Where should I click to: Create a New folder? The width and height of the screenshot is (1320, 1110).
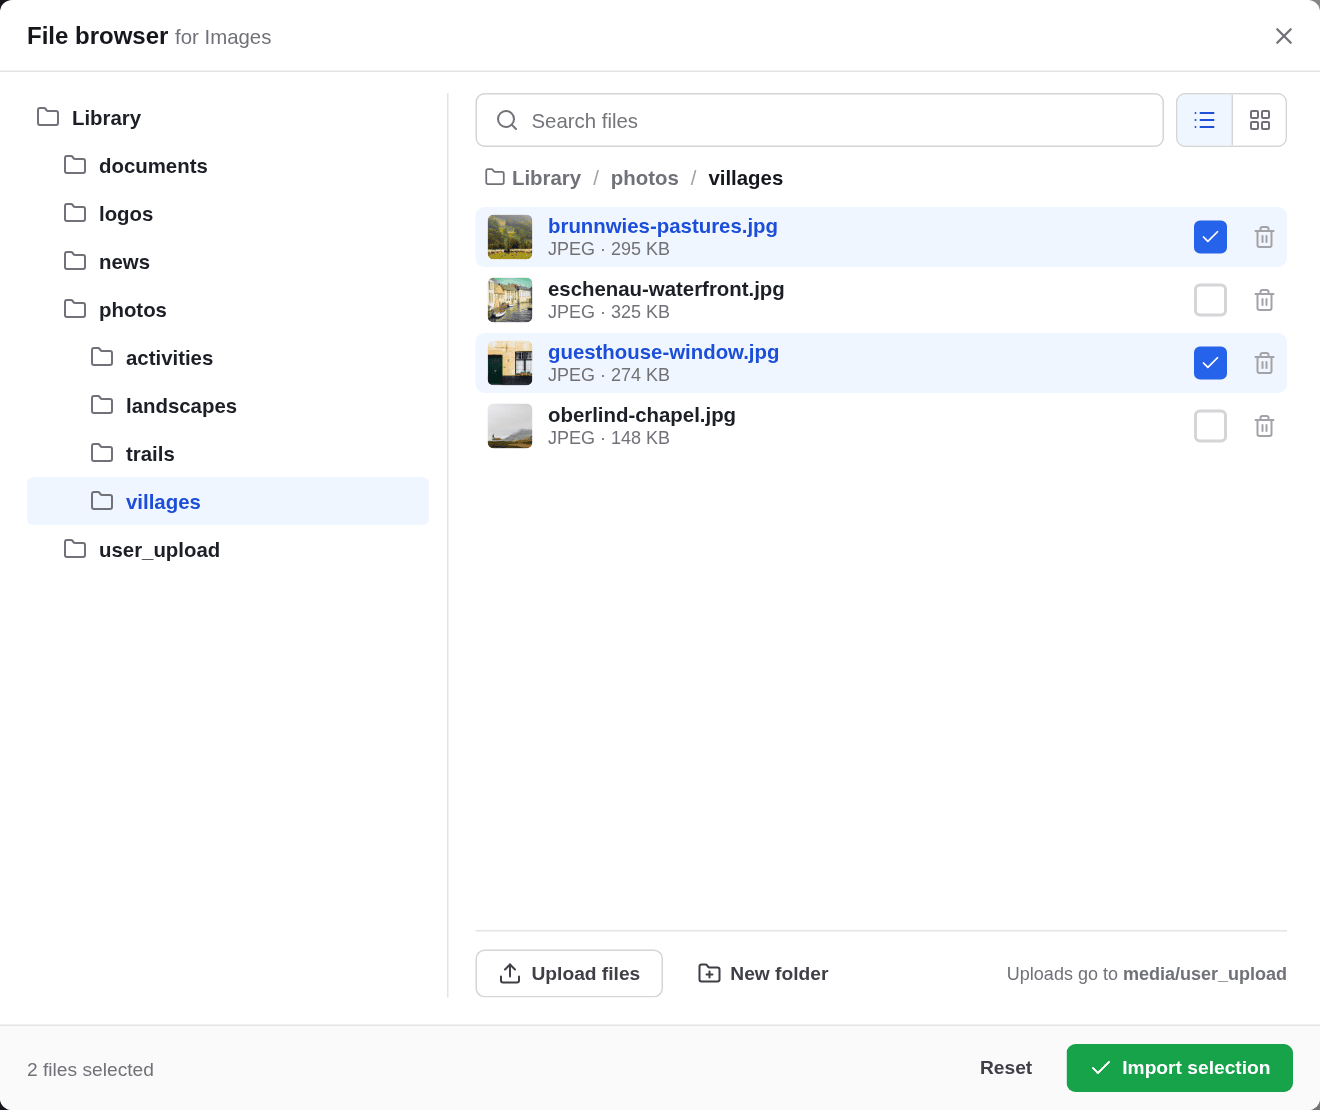coord(763,973)
